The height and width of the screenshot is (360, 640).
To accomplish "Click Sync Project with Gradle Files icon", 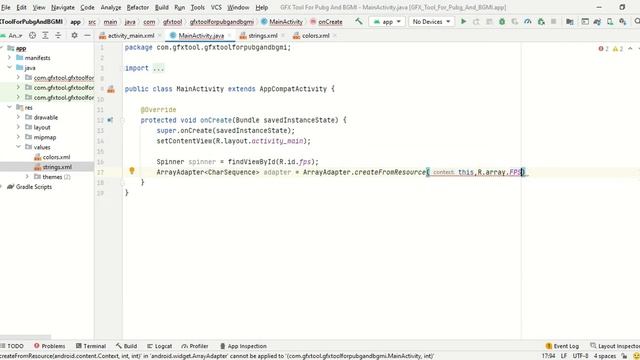I will [597, 21].
